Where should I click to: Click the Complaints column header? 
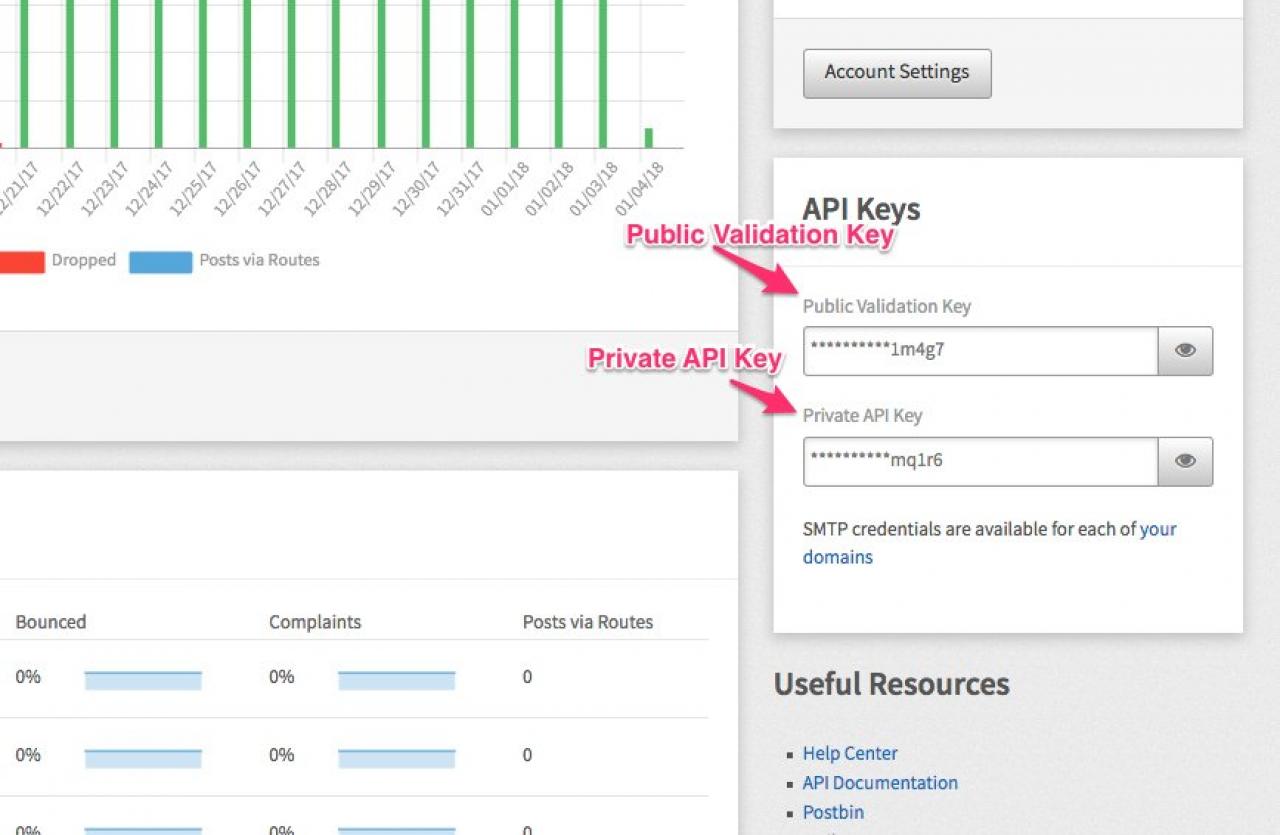point(315,622)
